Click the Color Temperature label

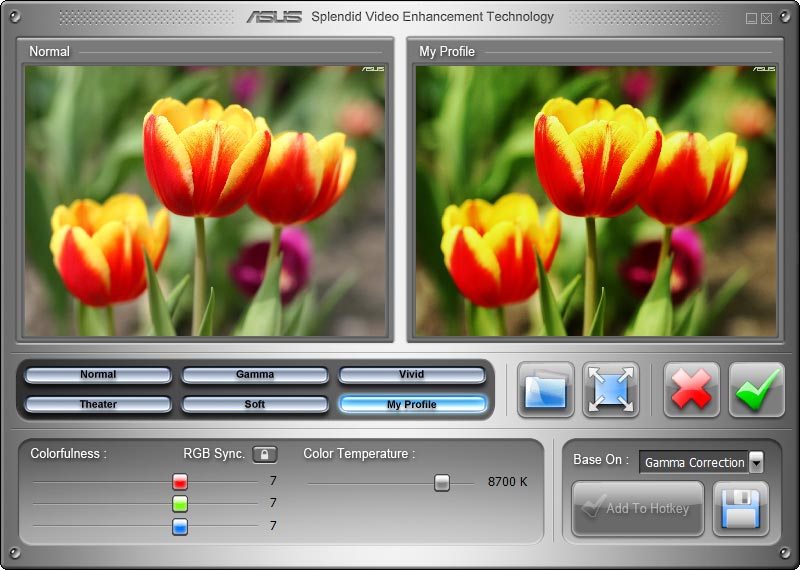pyautogui.click(x=359, y=454)
